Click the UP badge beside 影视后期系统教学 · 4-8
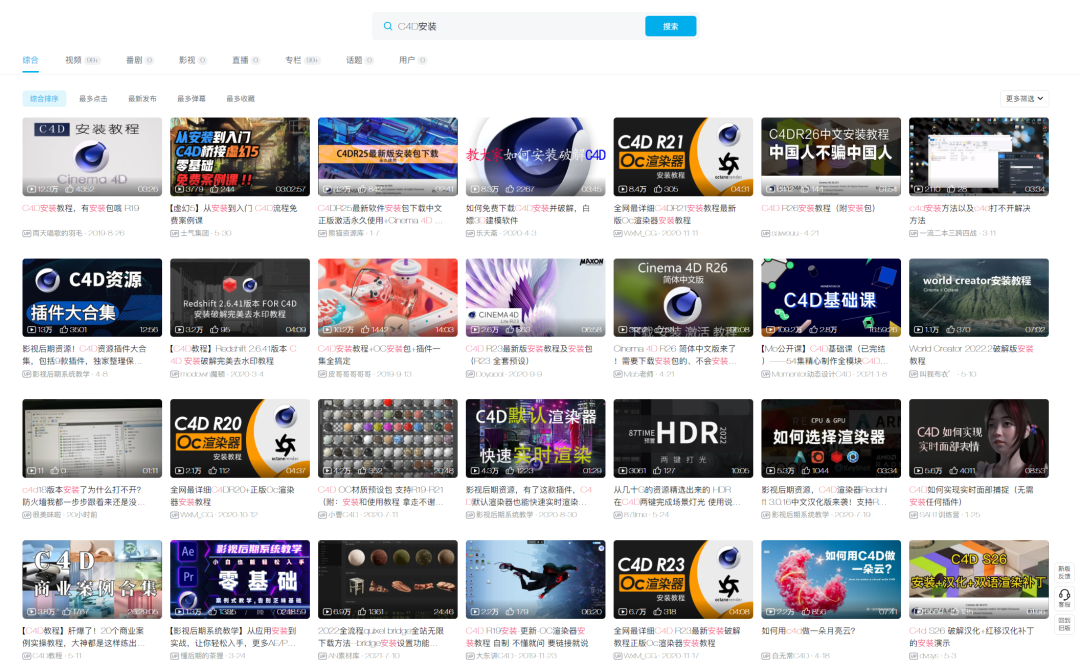Screen dimensions: 1080x671 tap(26, 374)
